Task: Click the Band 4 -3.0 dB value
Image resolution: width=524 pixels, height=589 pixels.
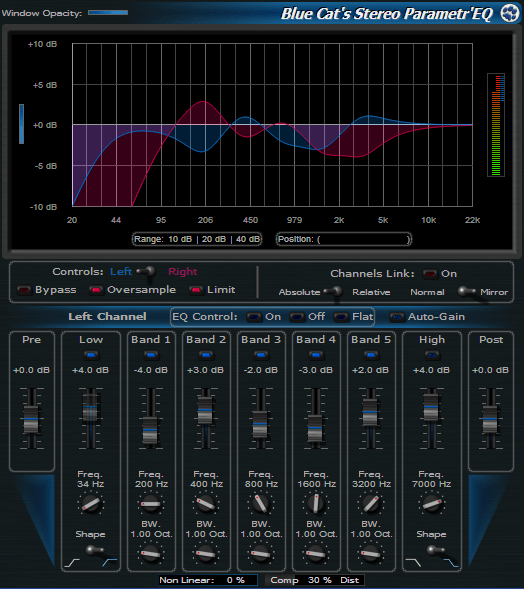Action: coord(316,370)
